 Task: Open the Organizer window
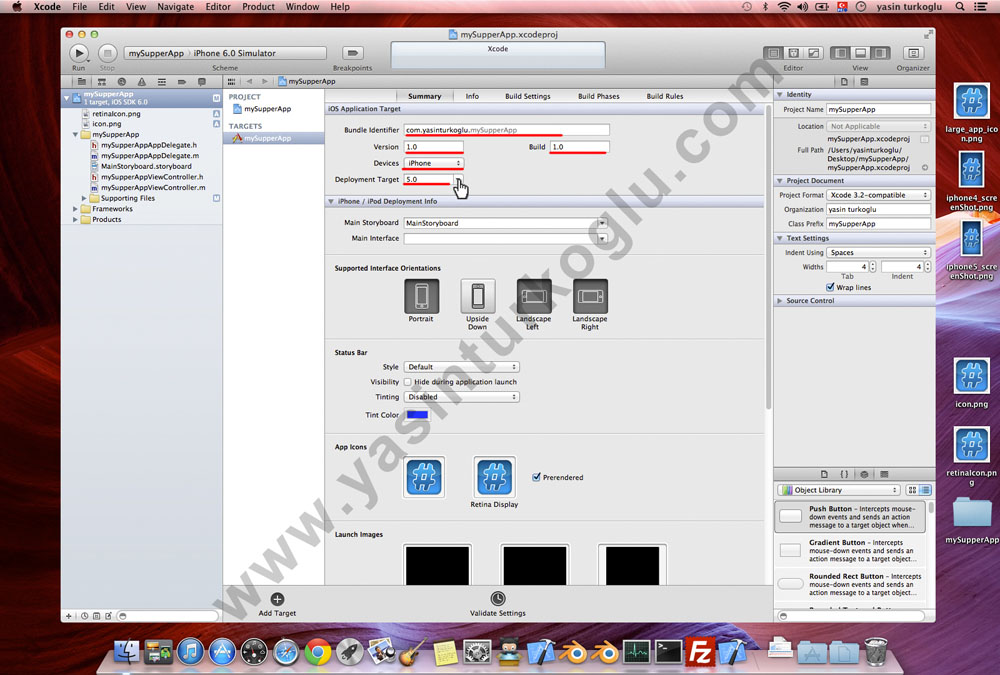pos(913,53)
